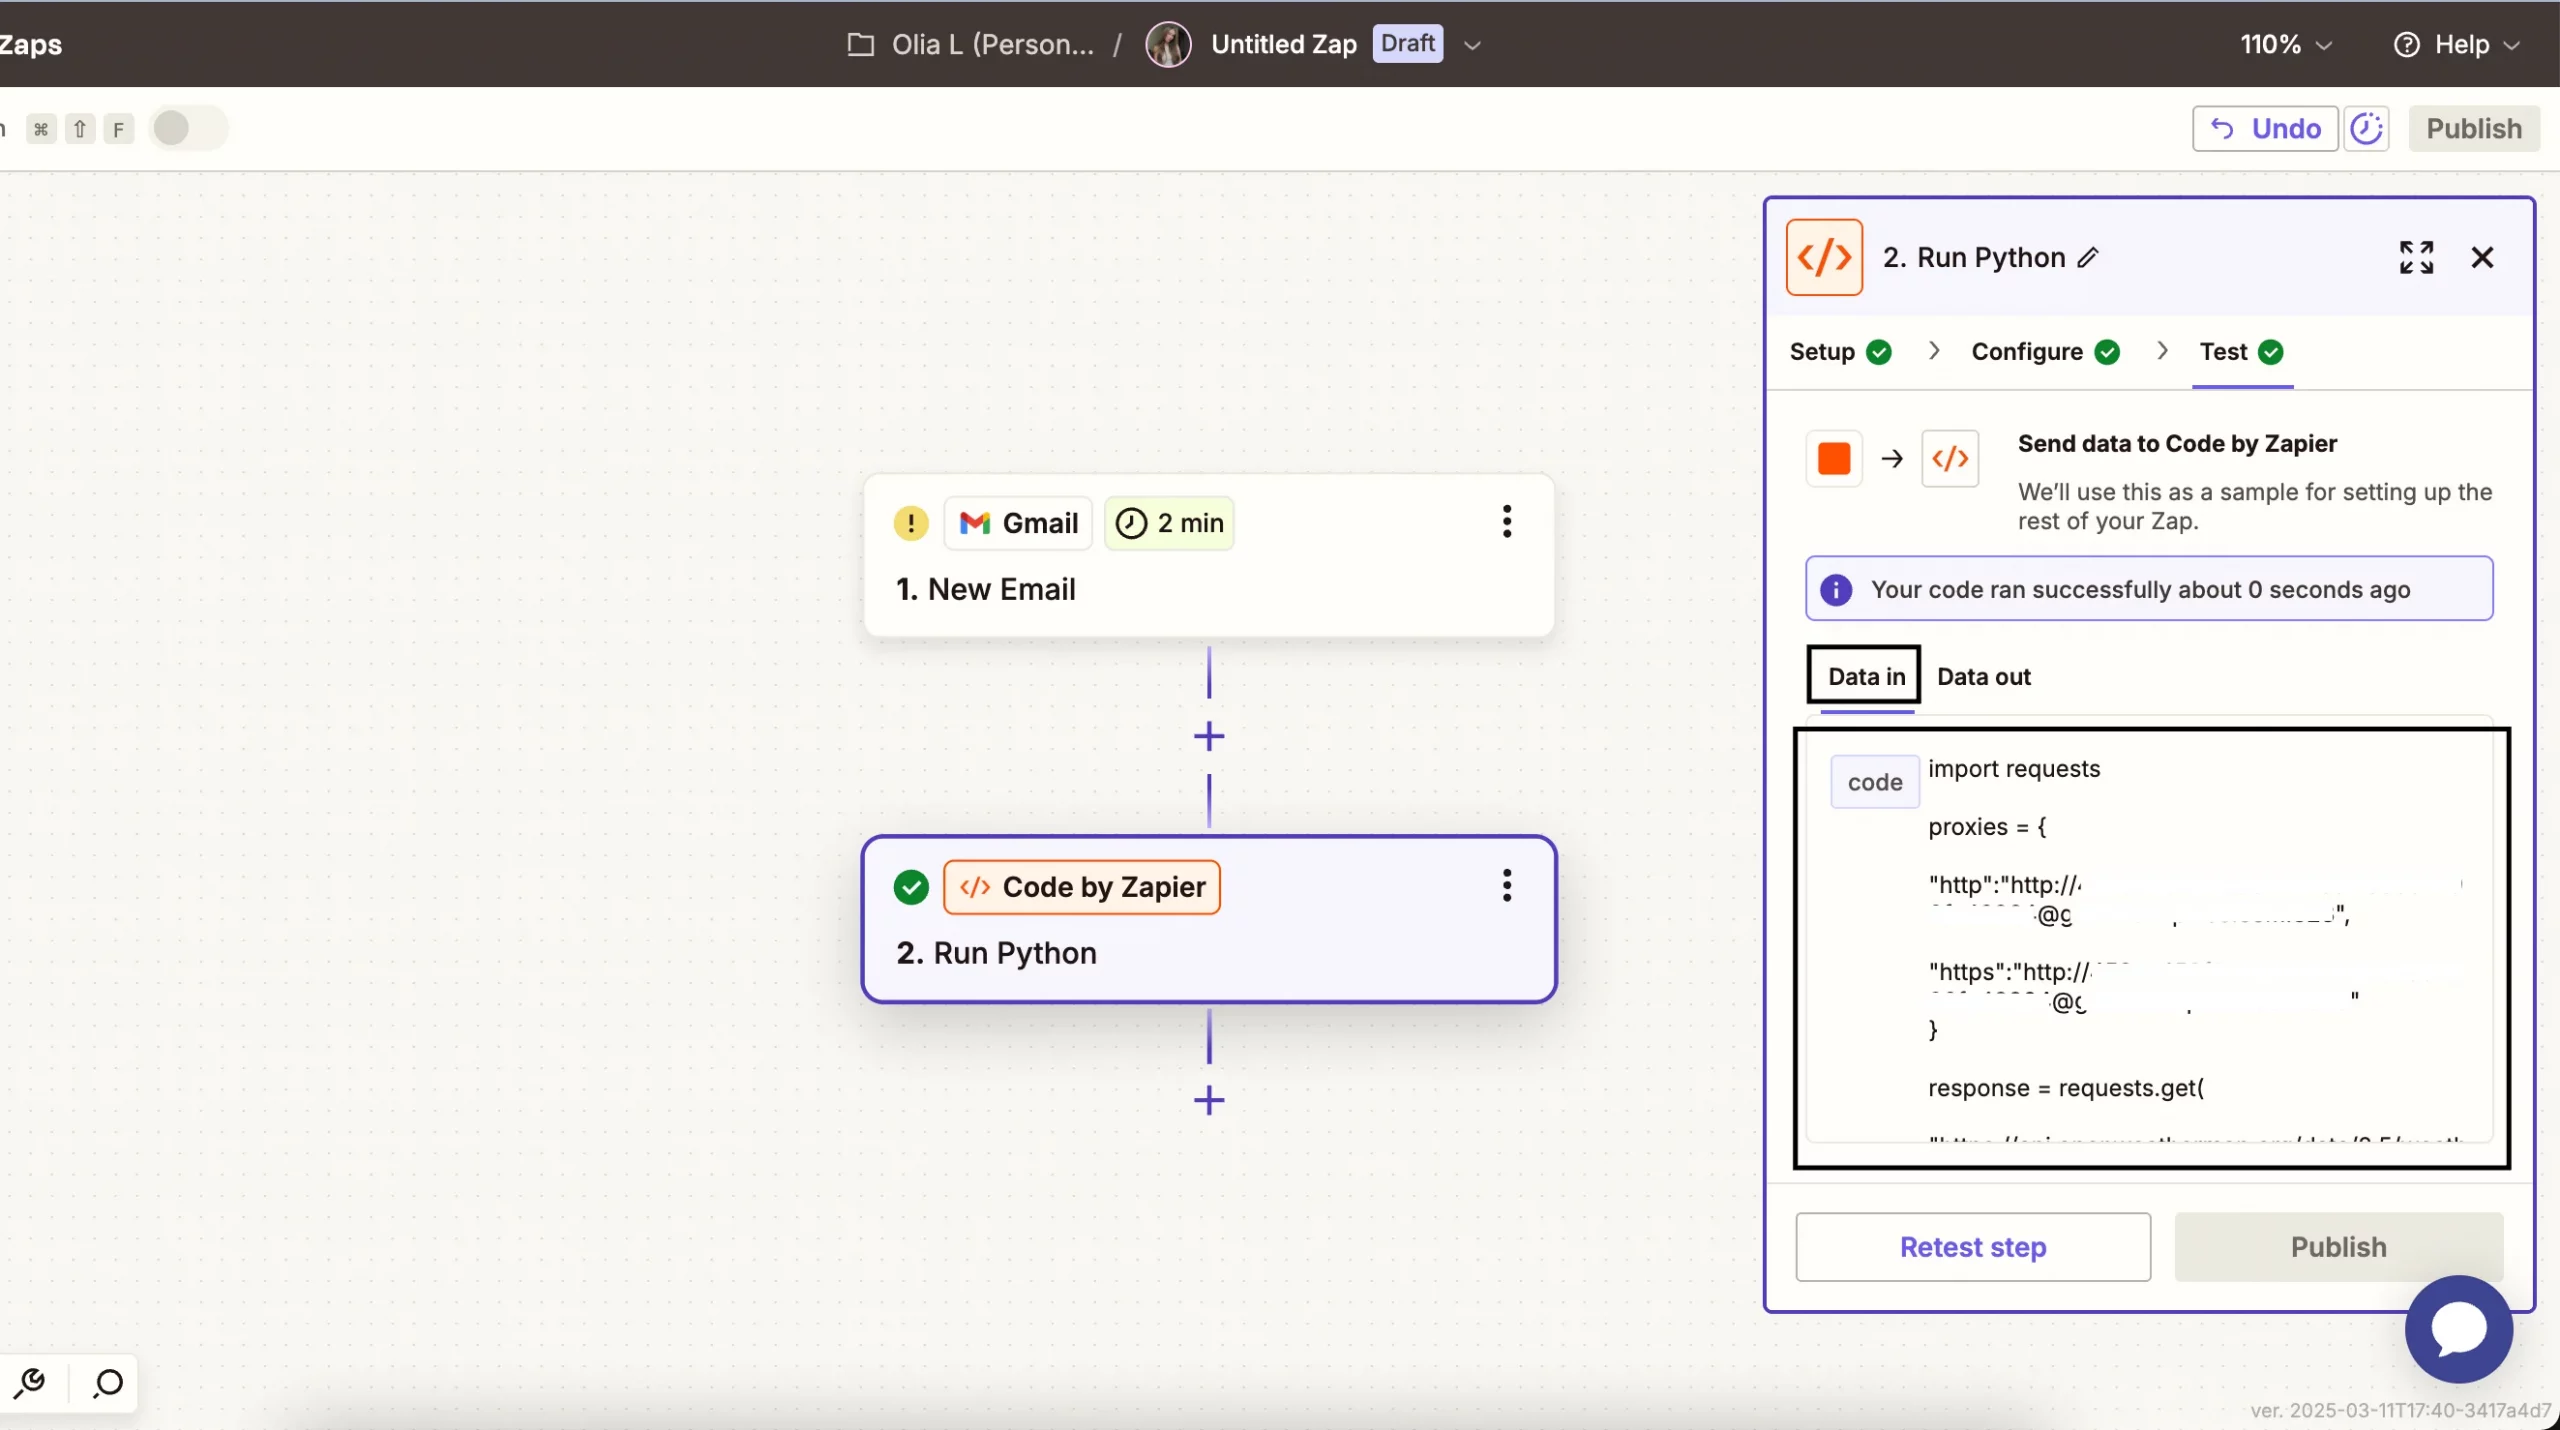Image resolution: width=2560 pixels, height=1430 pixels.
Task: Click the Code by Zapier panel header icon
Action: [x=1824, y=257]
